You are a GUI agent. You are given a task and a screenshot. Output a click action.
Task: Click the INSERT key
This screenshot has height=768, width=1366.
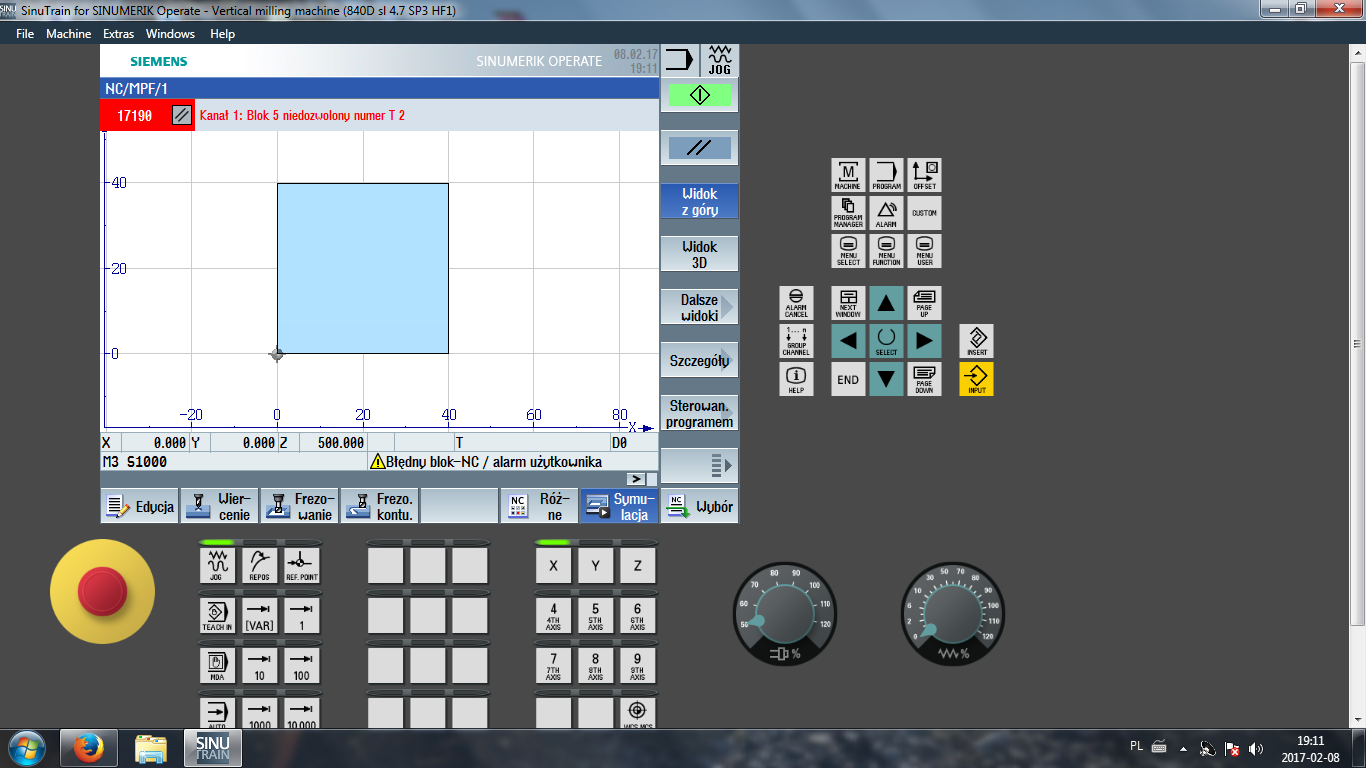pyautogui.click(x=976, y=341)
